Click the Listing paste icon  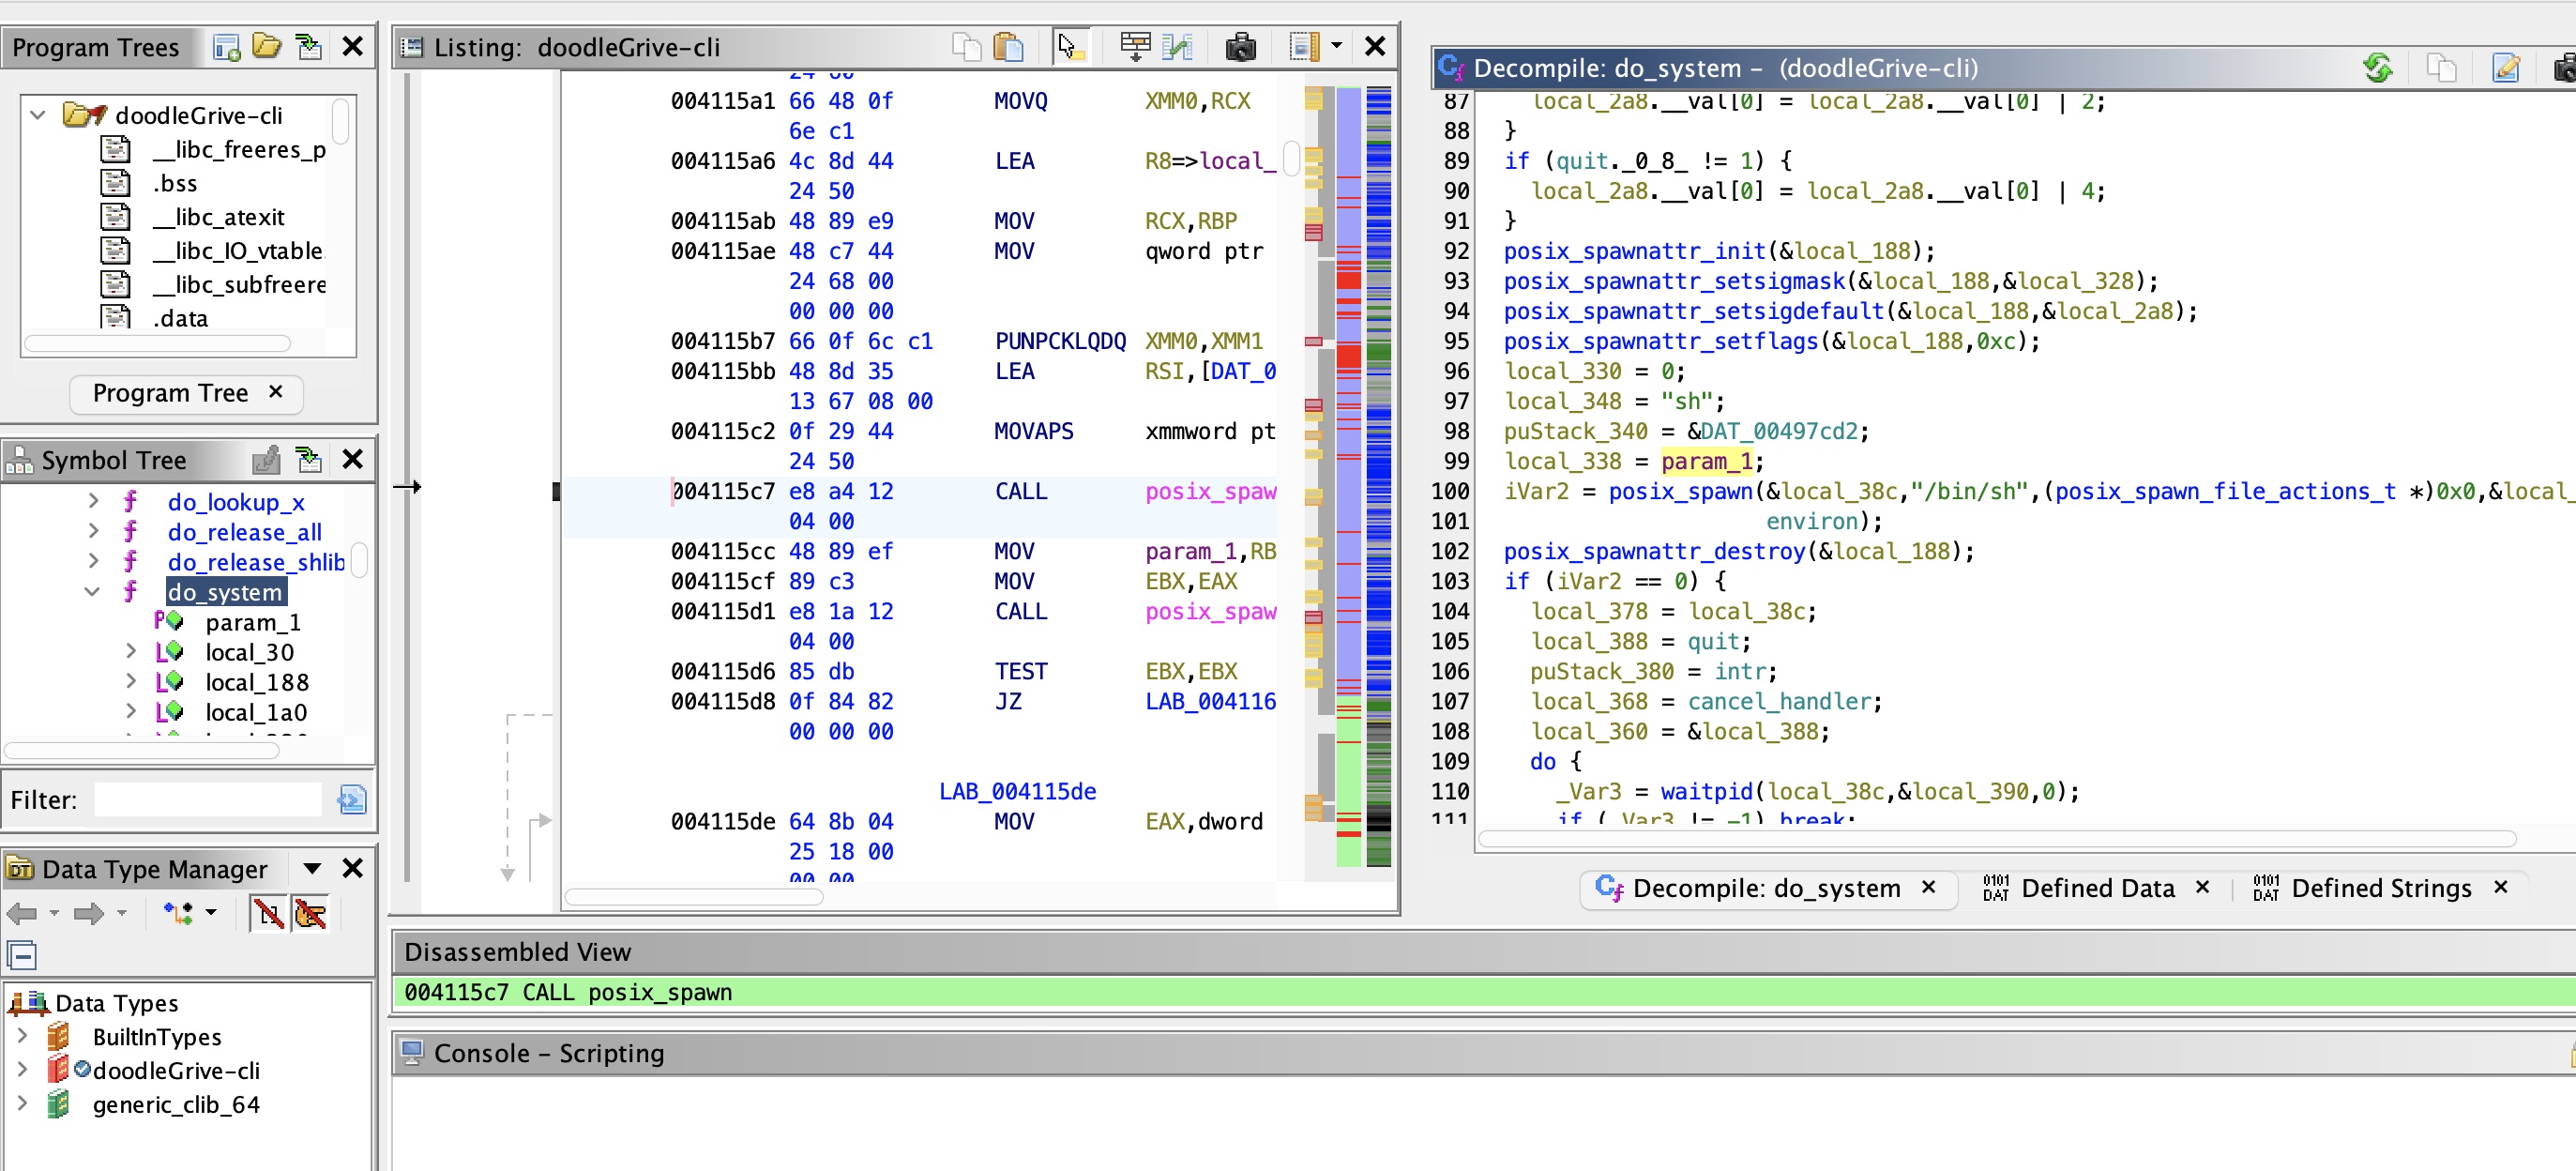(1008, 47)
